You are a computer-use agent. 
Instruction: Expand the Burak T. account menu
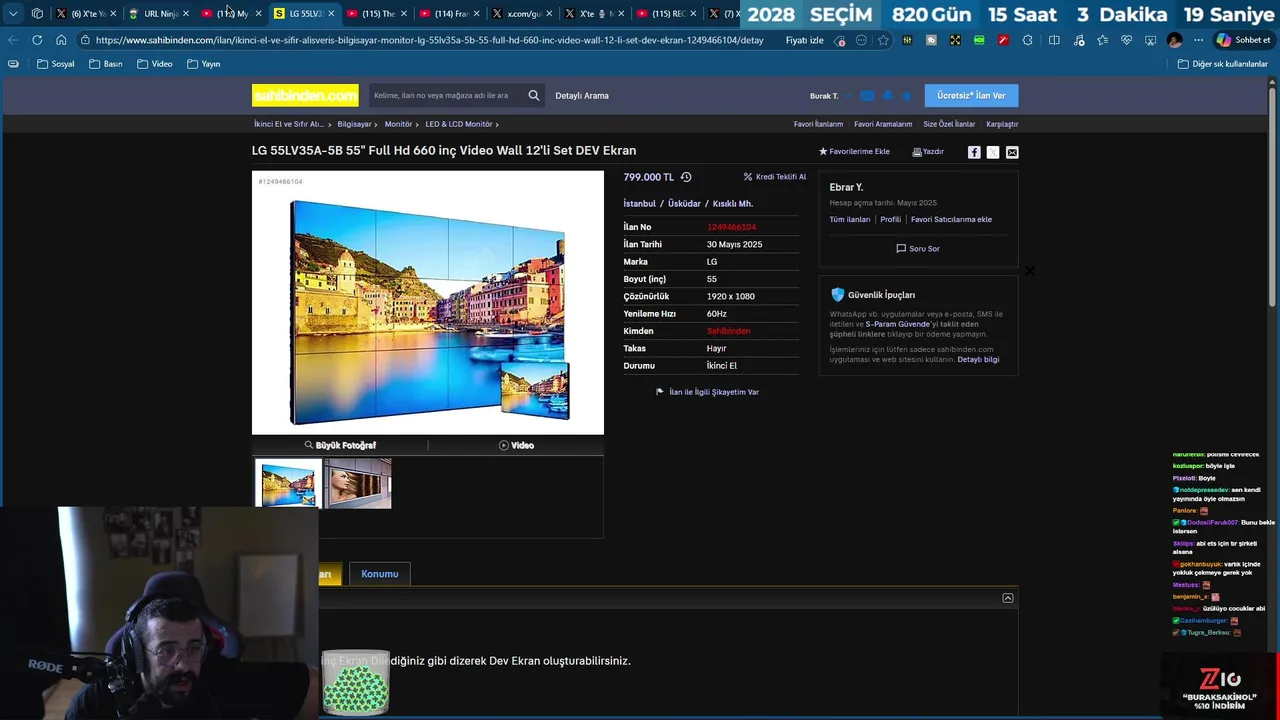pos(829,96)
